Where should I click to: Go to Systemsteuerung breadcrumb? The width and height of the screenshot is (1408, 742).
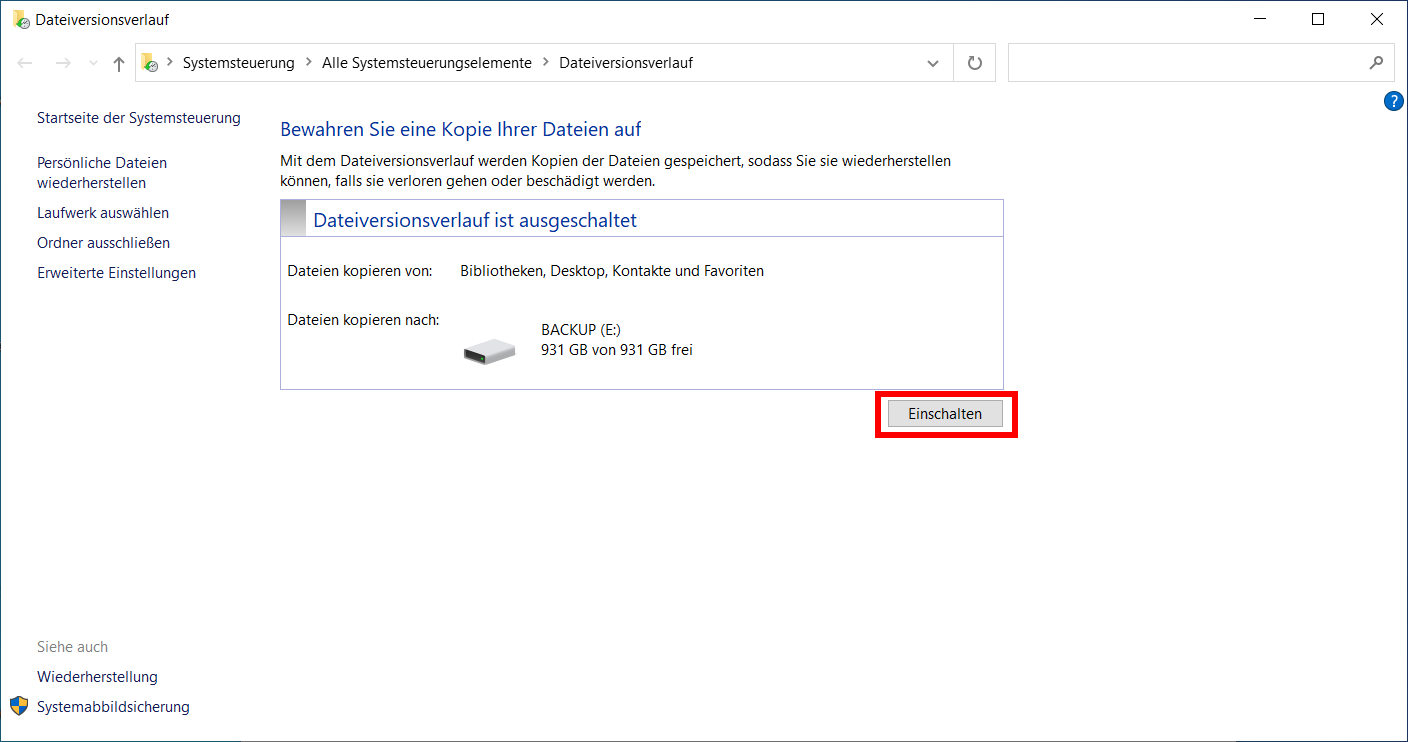click(x=239, y=62)
